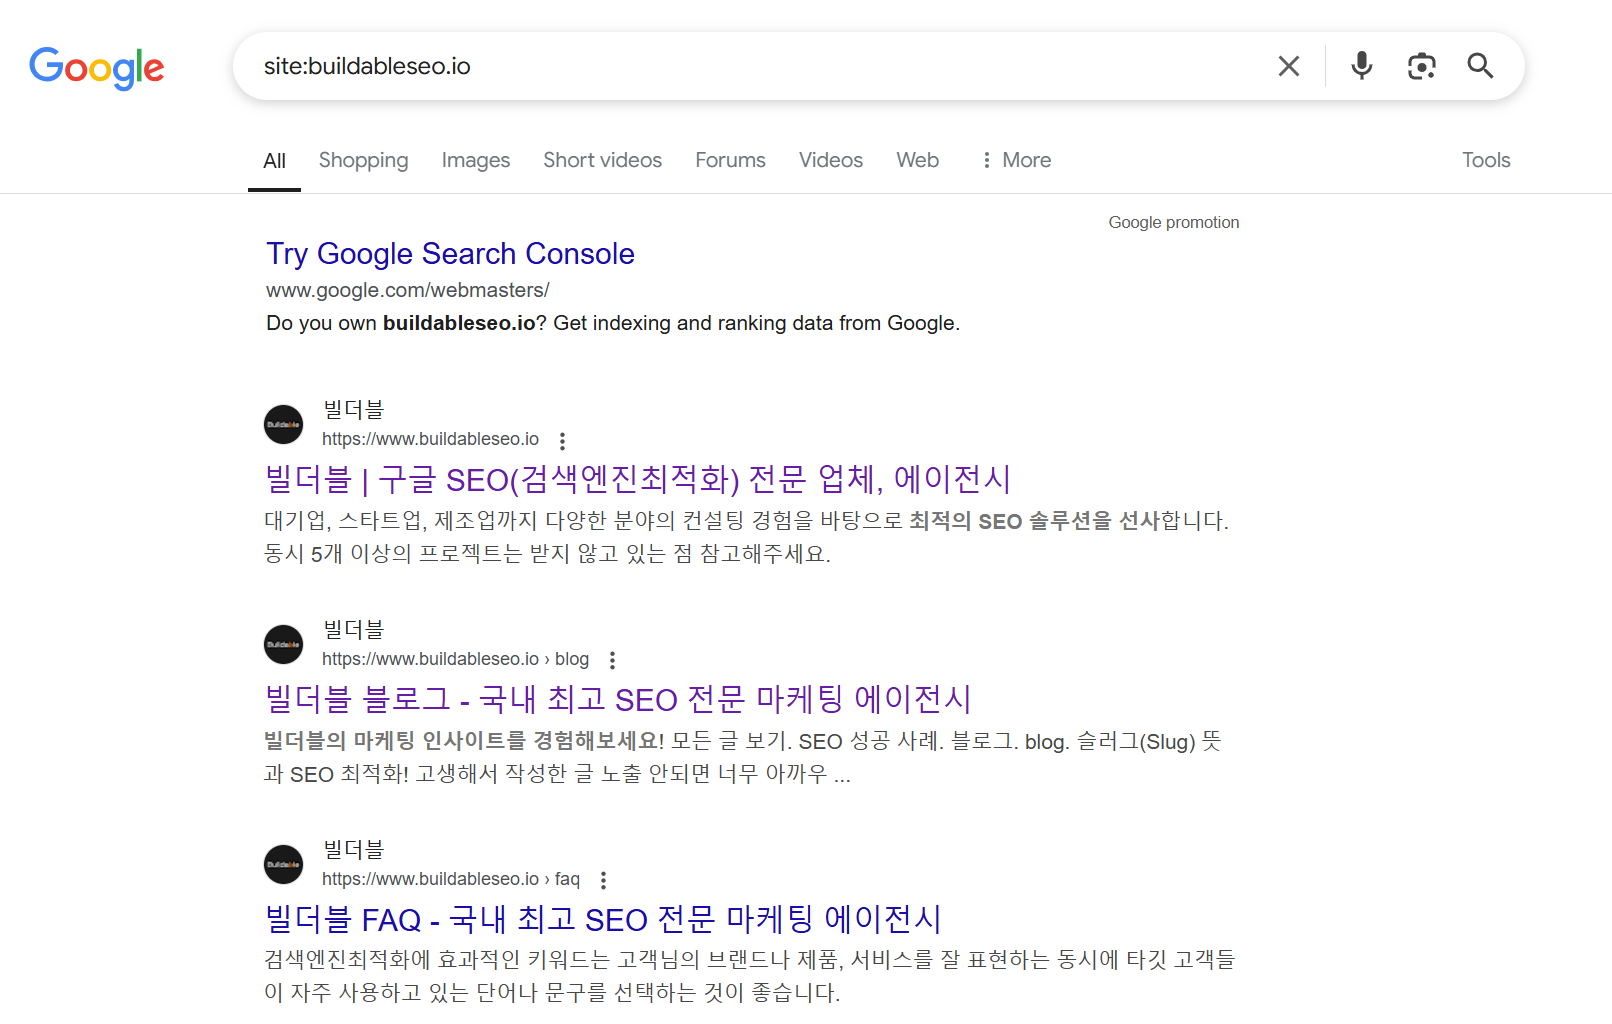Screen dimensions: 1612x1024
Task: Start voice search with microphone icon
Action: point(1361,66)
